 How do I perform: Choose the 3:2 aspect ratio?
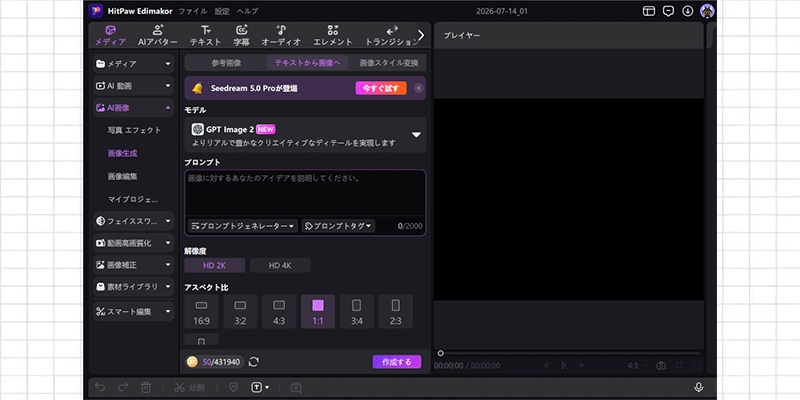(240, 311)
